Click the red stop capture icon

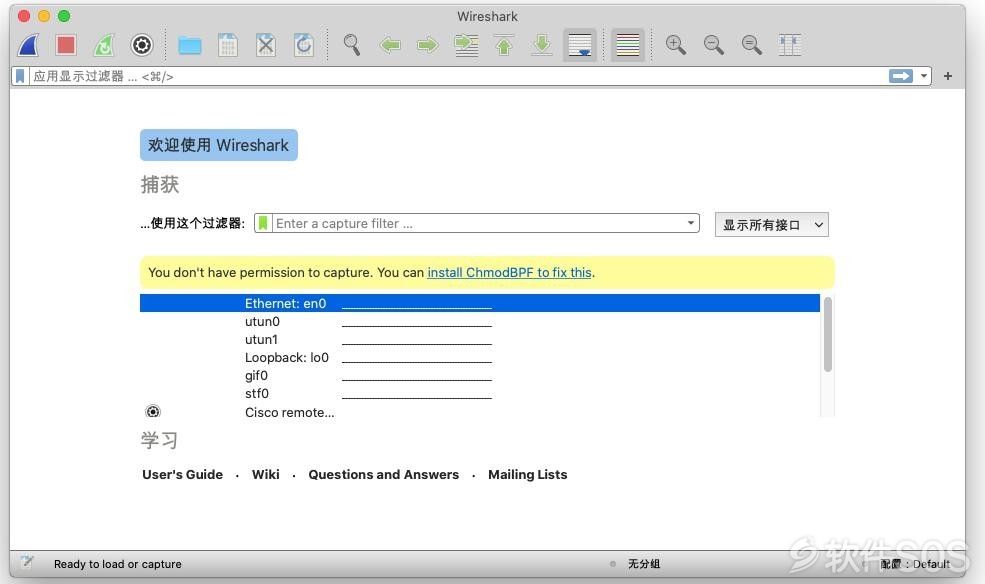pyautogui.click(x=66, y=45)
